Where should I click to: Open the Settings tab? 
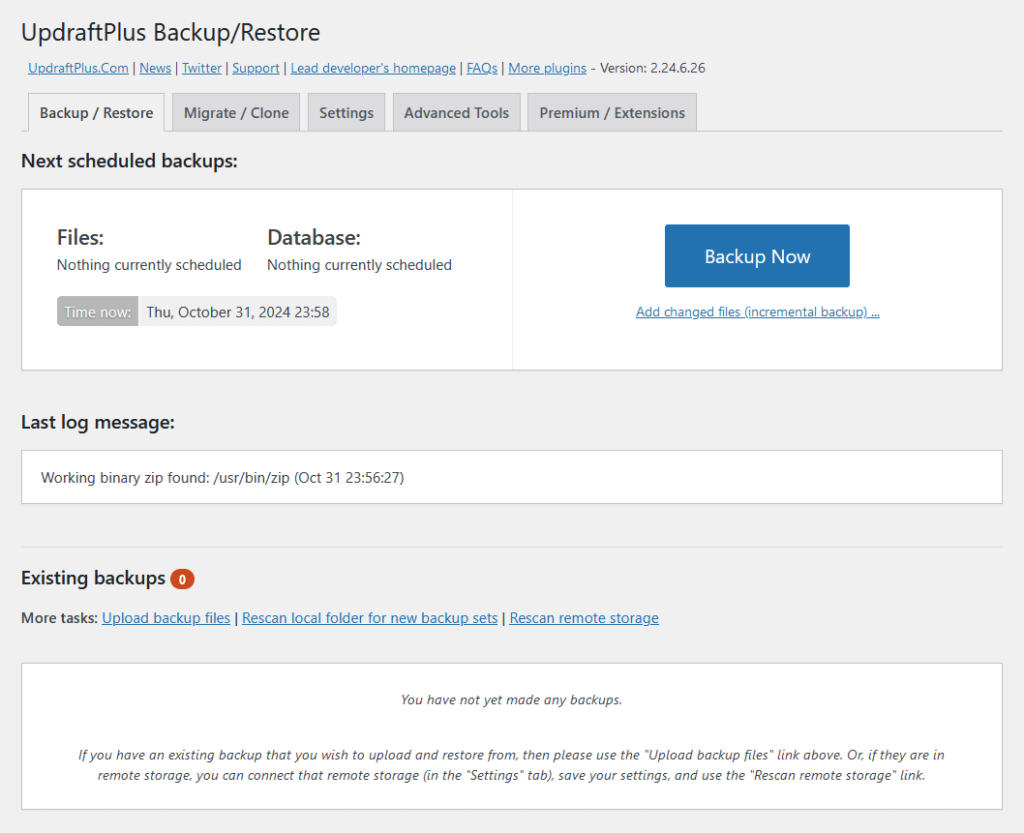tap(346, 112)
